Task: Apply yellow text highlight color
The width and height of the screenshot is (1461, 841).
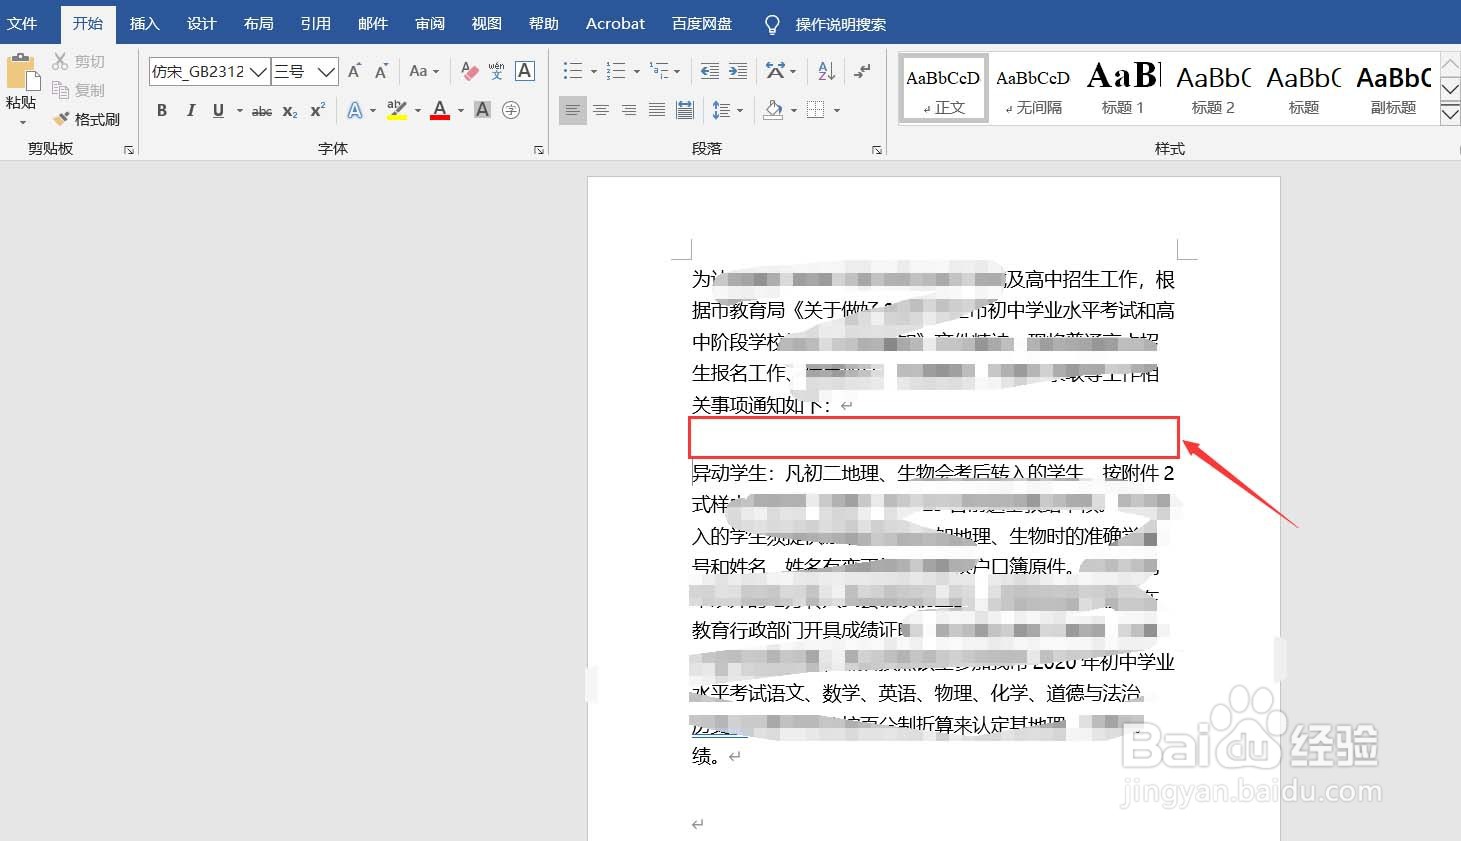Action: (396, 110)
